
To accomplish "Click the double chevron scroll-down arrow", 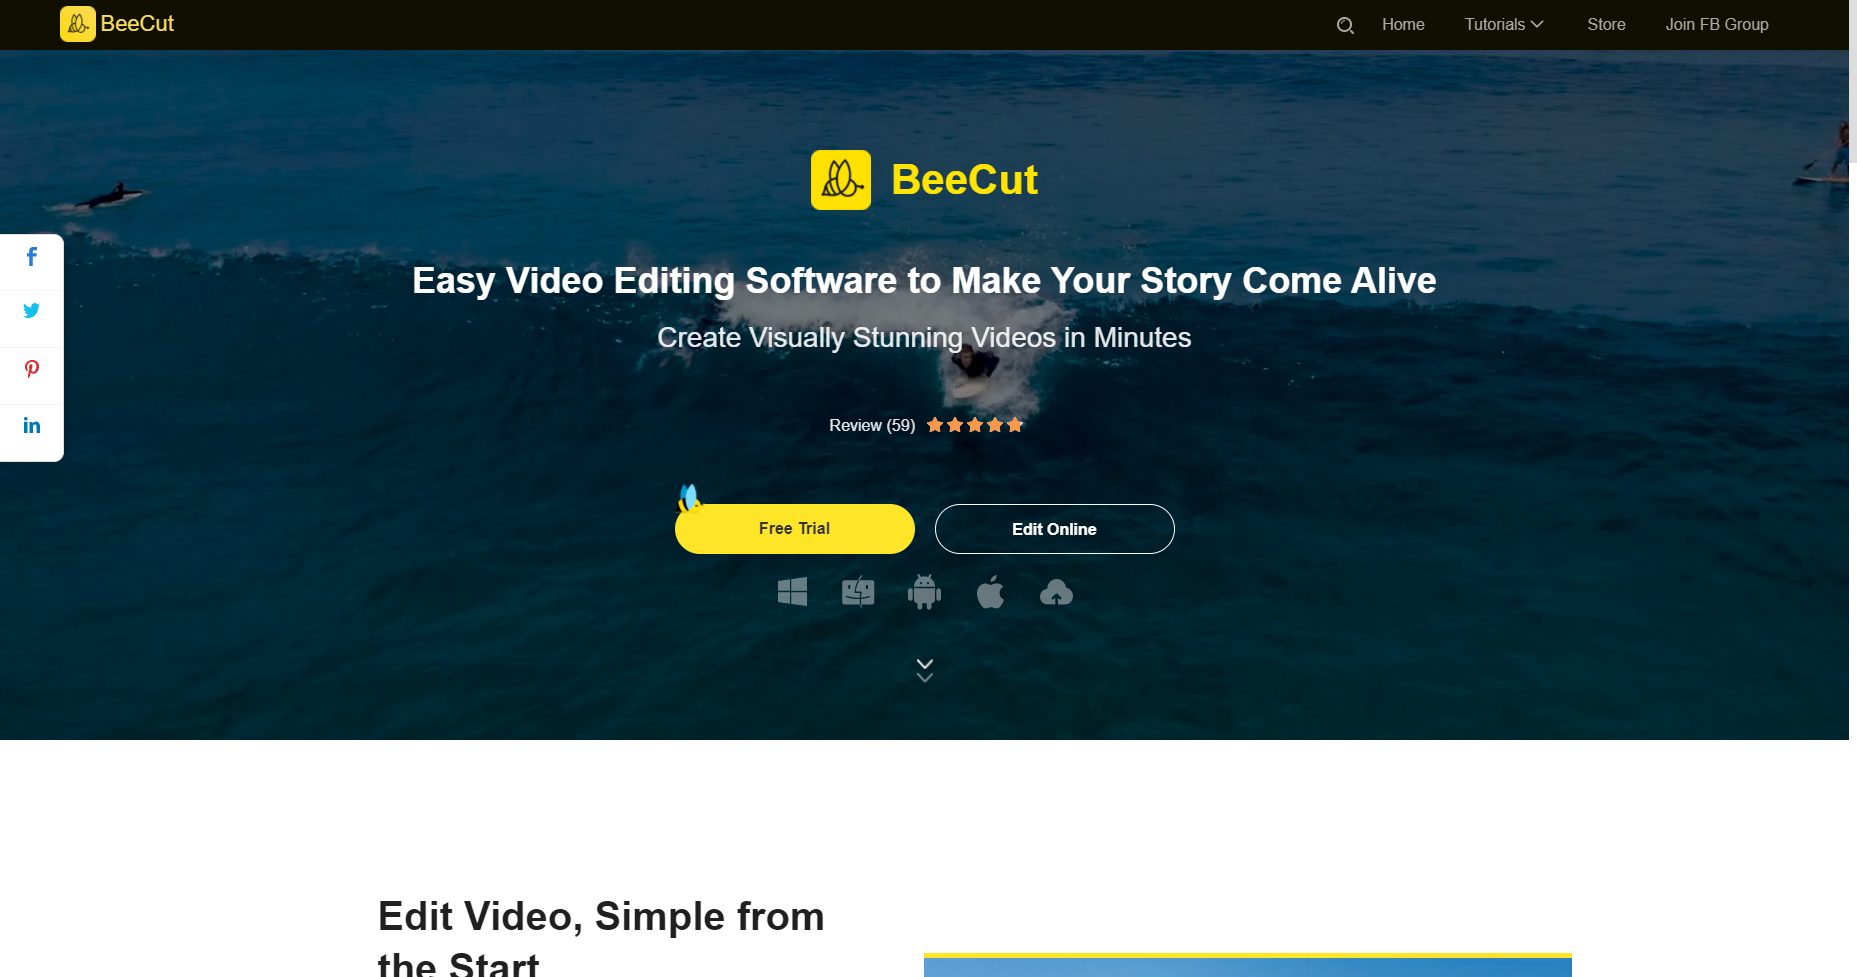I will click(925, 670).
